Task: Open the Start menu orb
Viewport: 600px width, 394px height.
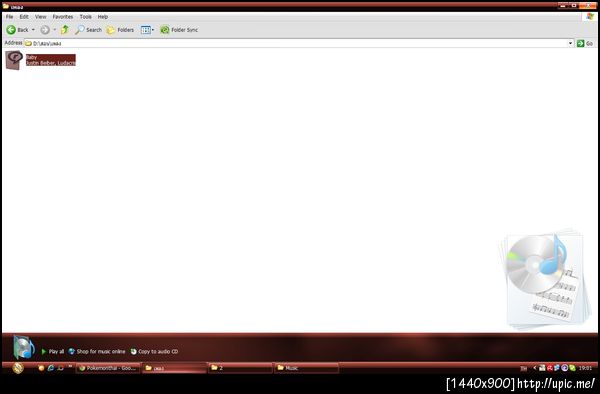Action: (18, 368)
